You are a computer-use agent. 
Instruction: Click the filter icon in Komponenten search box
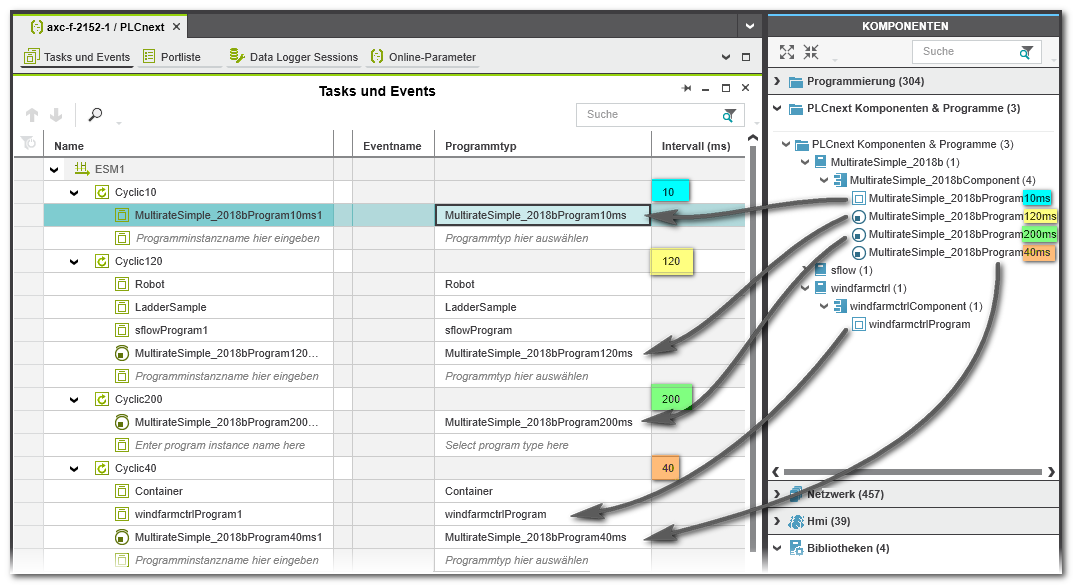pyautogui.click(x=1026, y=52)
